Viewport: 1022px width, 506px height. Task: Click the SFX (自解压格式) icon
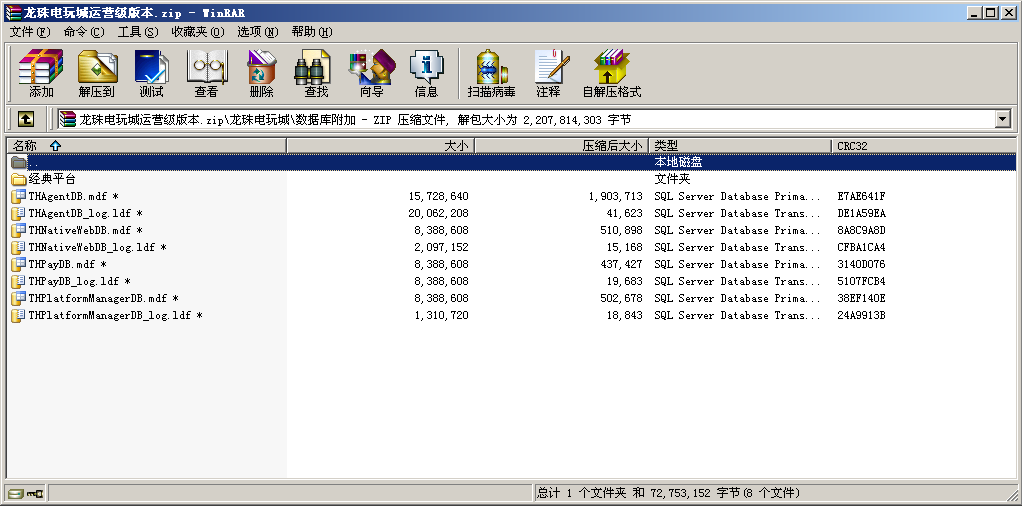click(611, 72)
